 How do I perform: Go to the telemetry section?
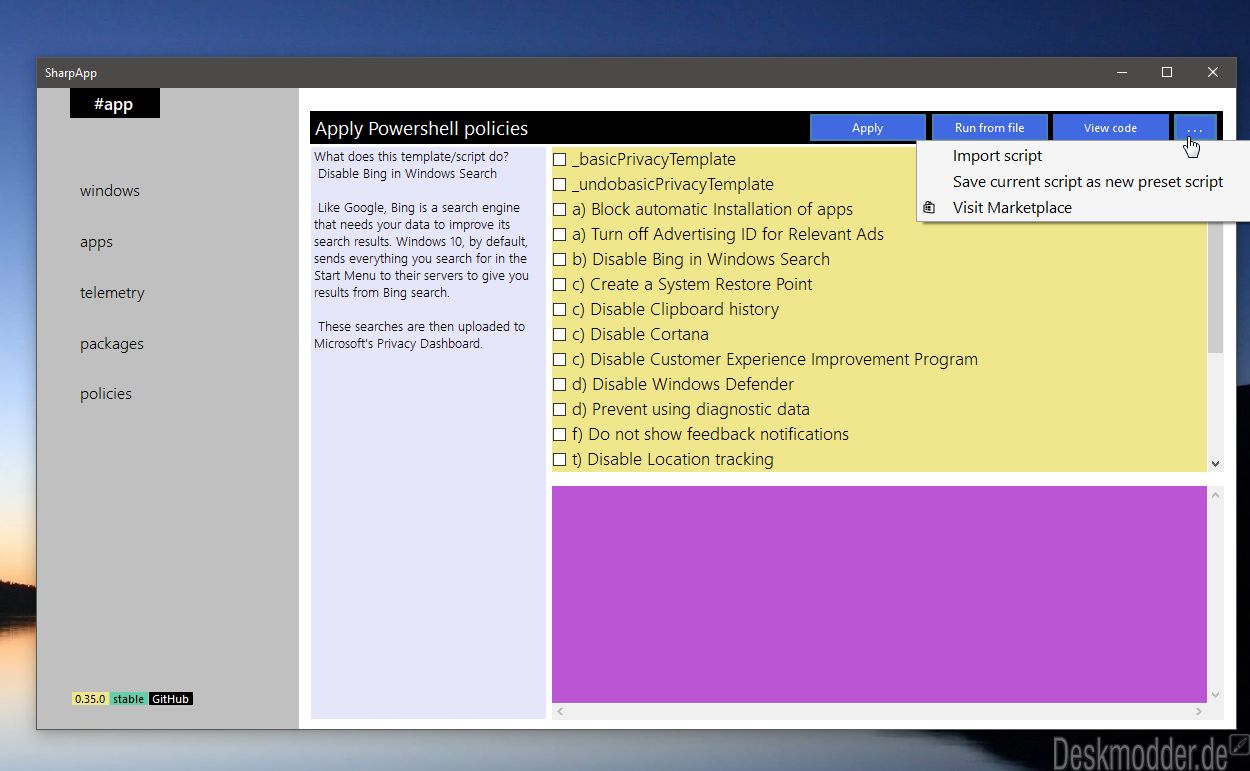click(112, 293)
